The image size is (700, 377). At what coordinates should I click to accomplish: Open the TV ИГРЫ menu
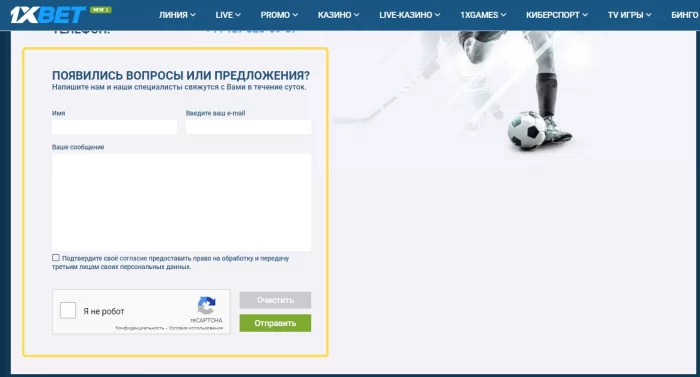[x=629, y=15]
